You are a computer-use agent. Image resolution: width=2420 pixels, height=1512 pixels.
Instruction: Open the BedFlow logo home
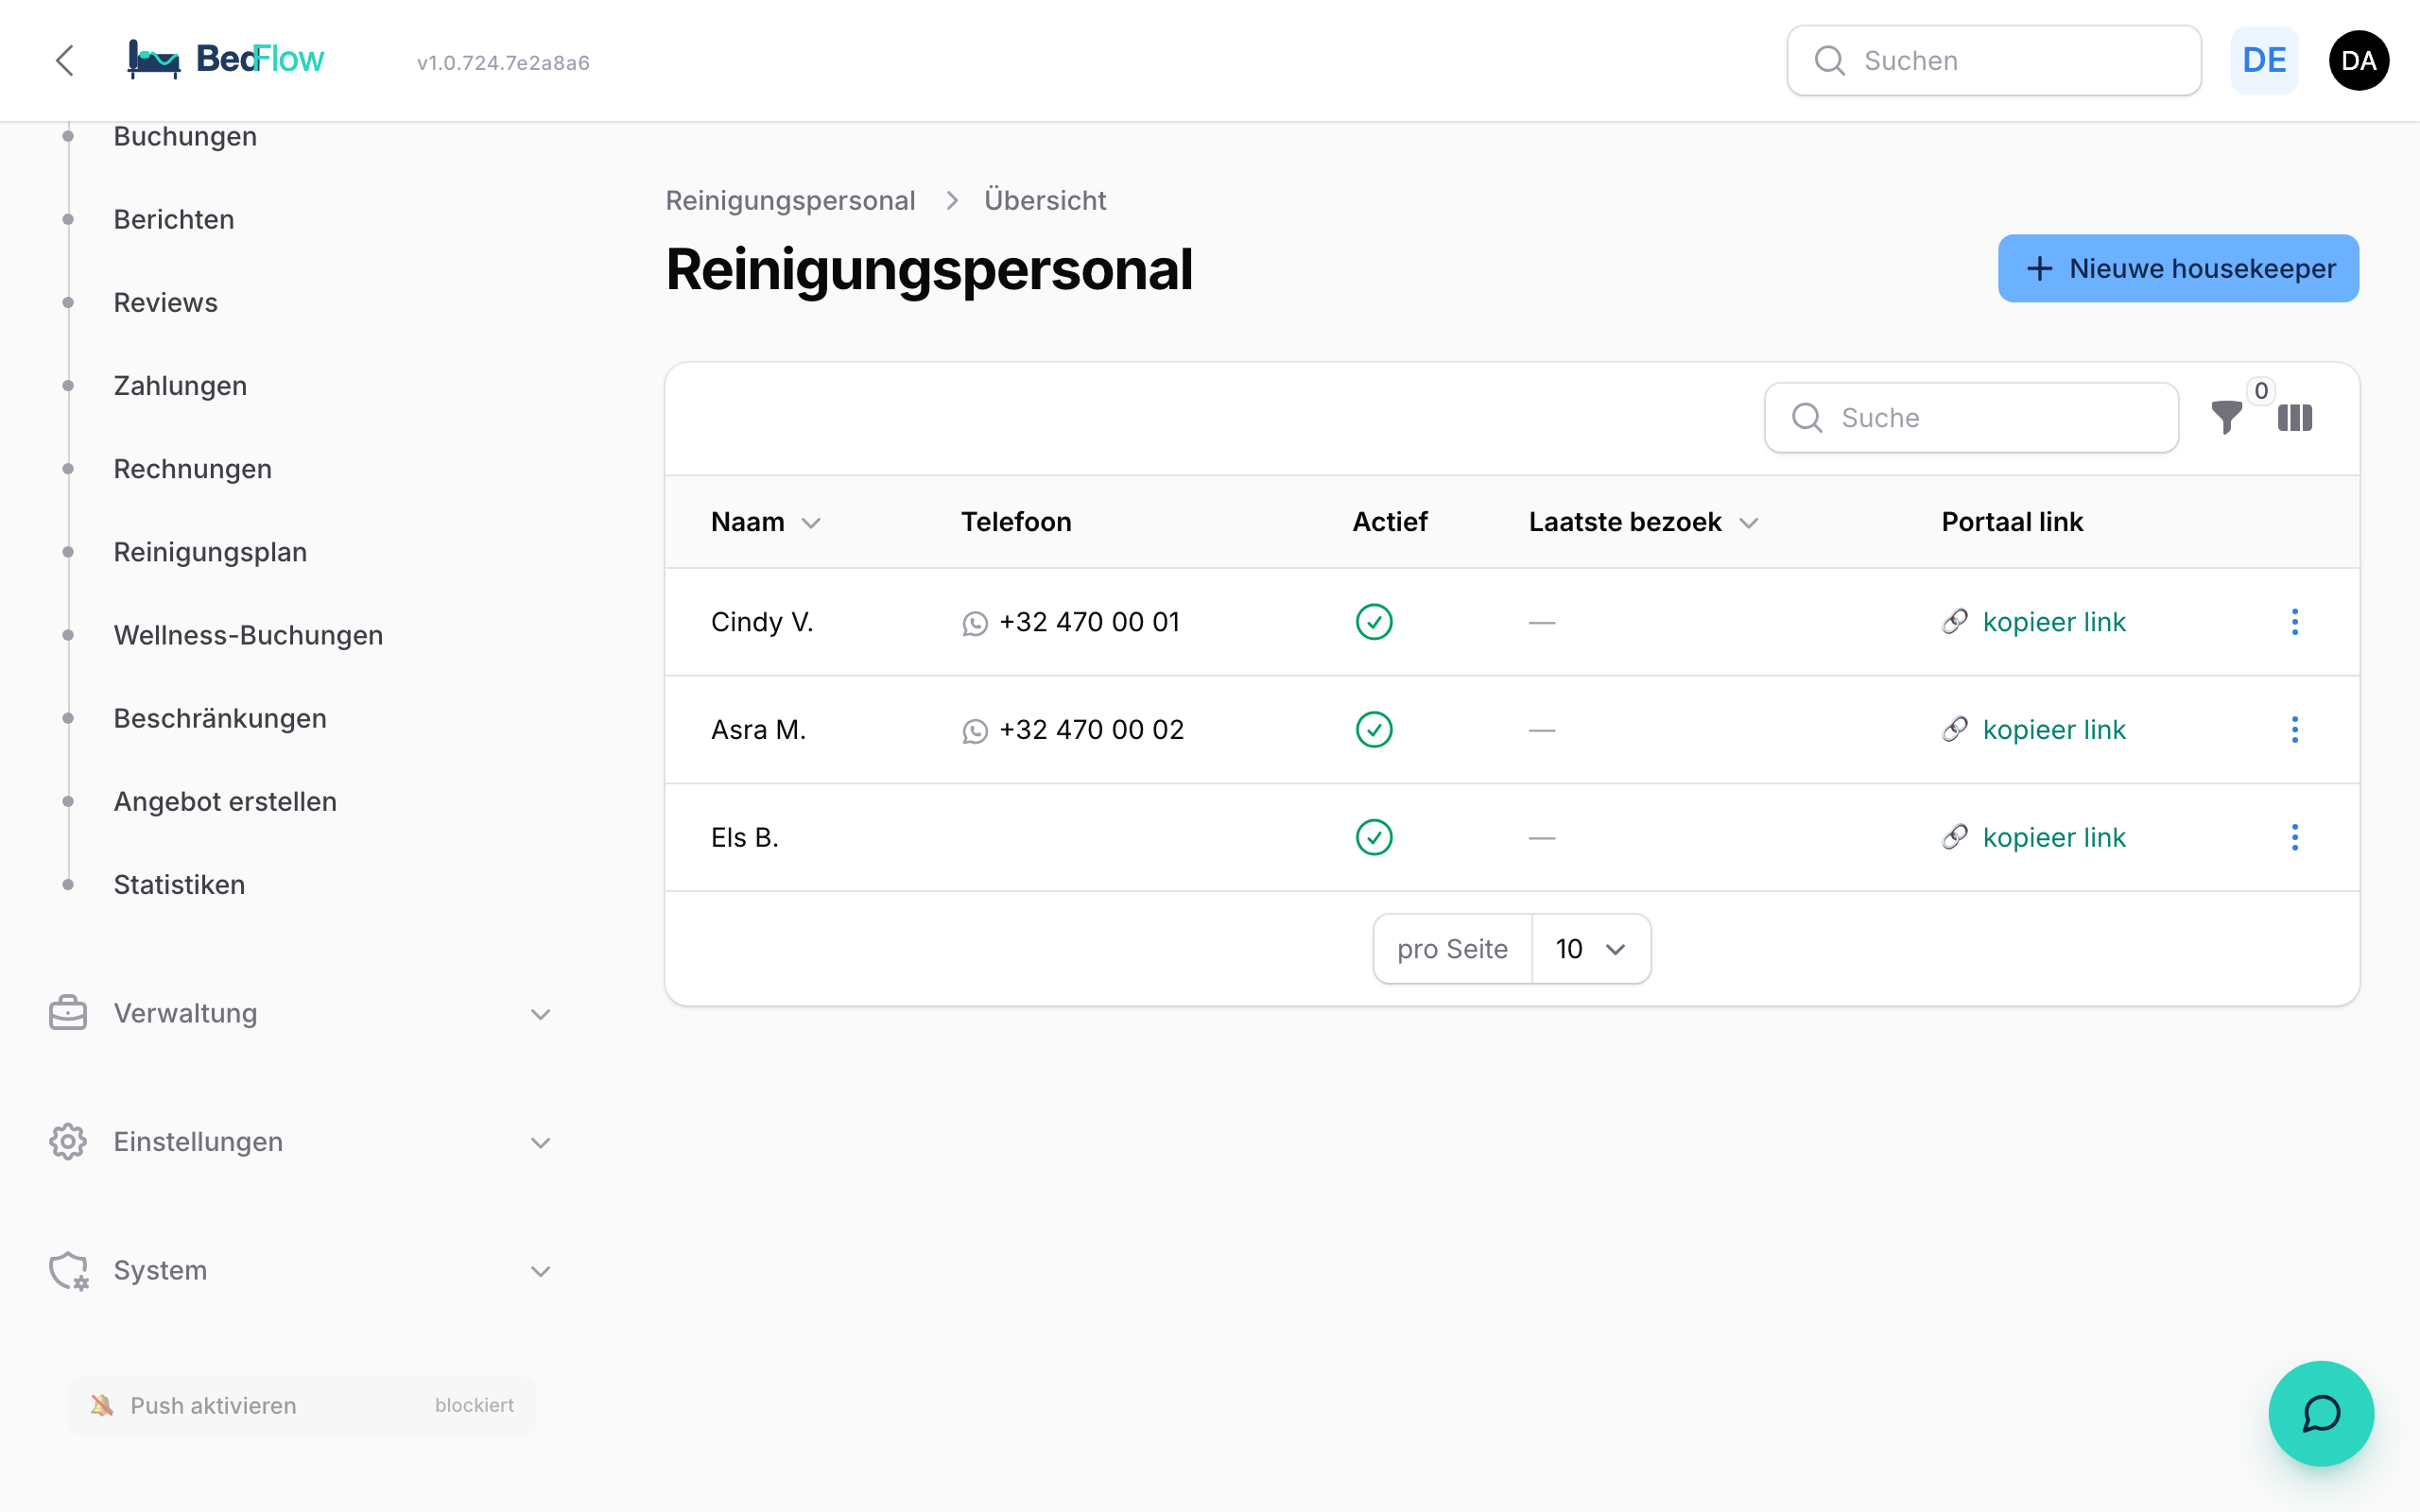click(226, 60)
